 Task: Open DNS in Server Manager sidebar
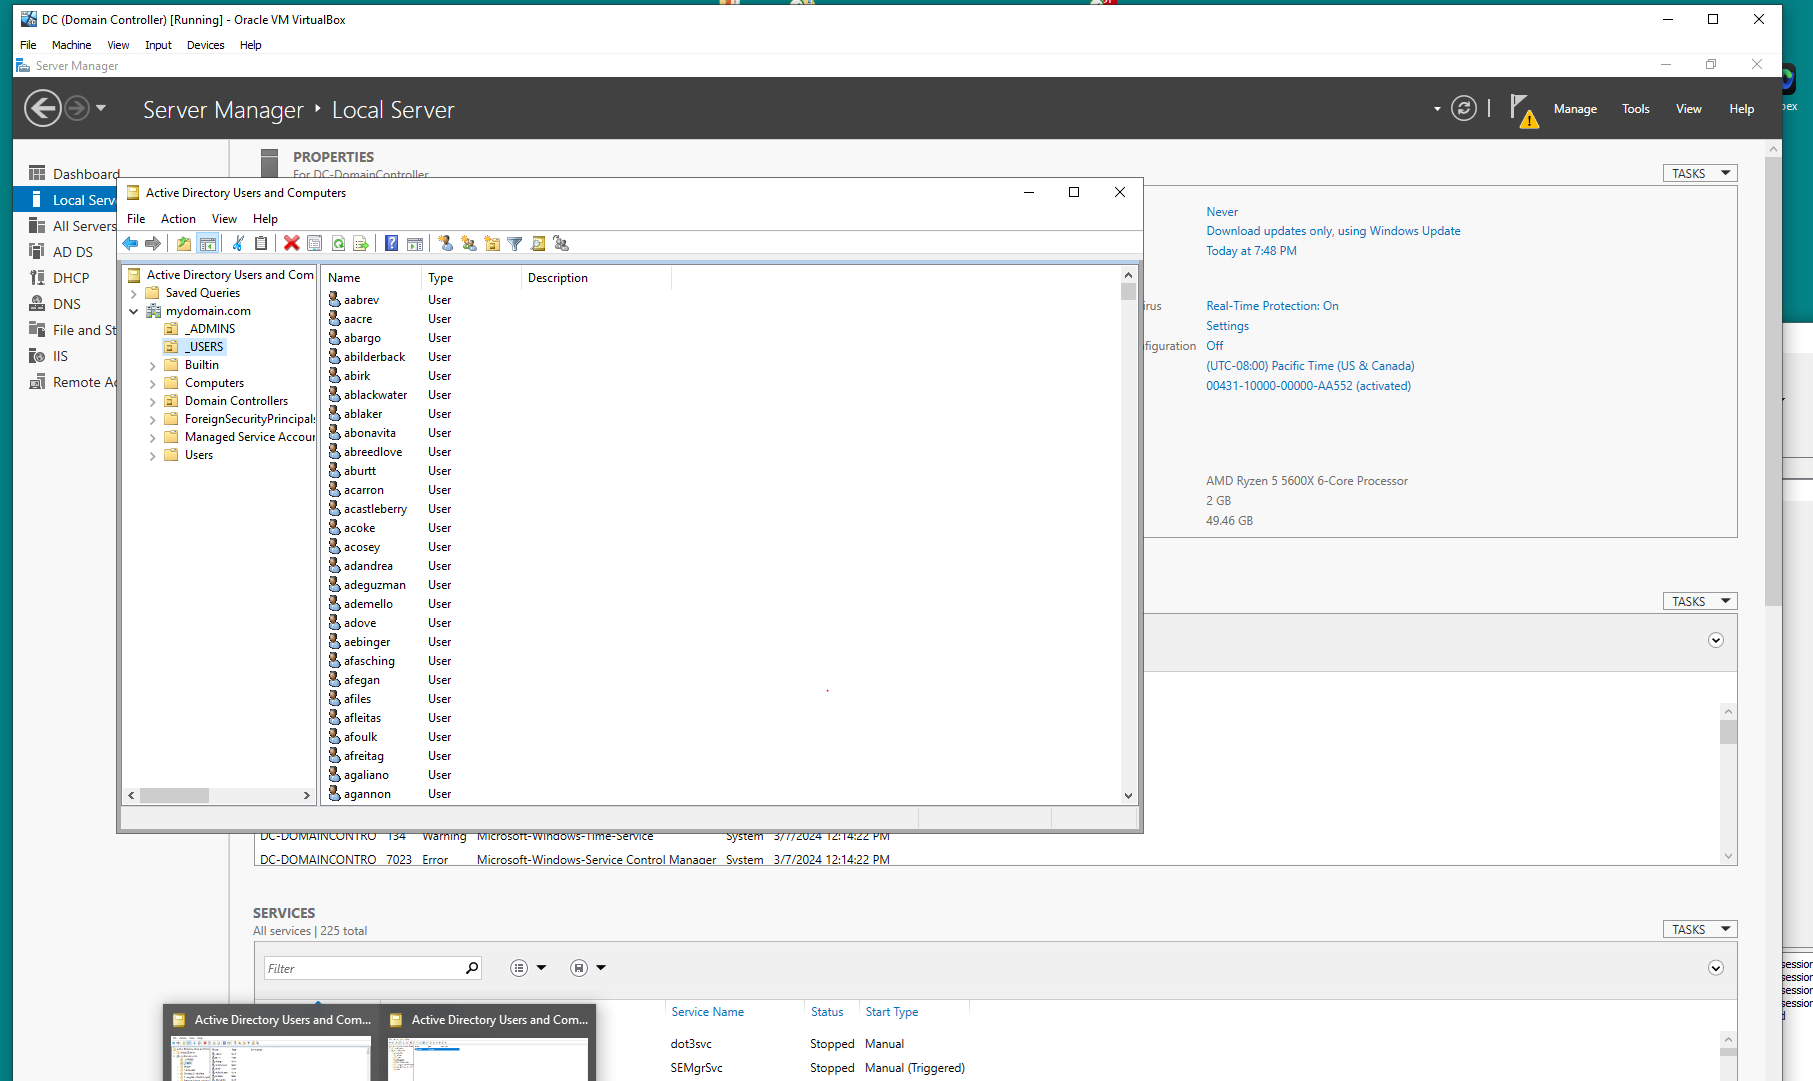(67, 304)
